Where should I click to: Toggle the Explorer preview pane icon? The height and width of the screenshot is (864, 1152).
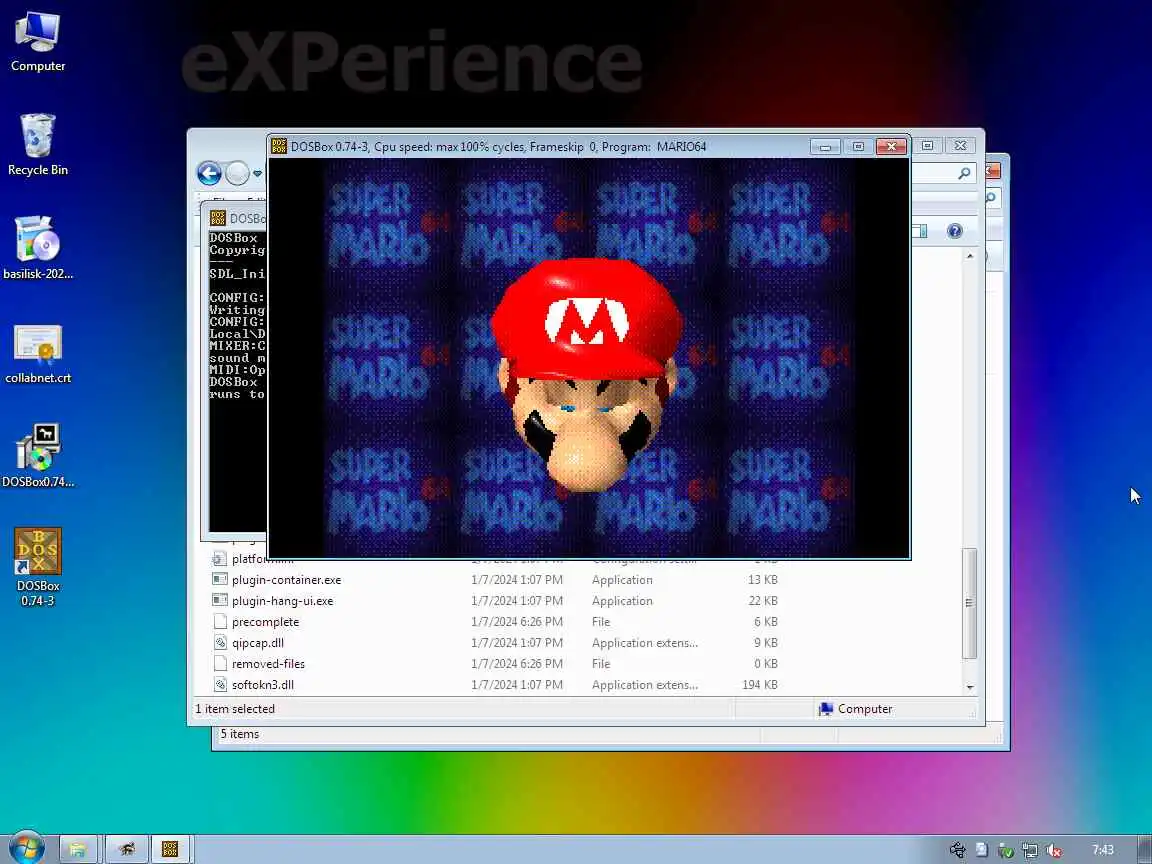[x=919, y=231]
